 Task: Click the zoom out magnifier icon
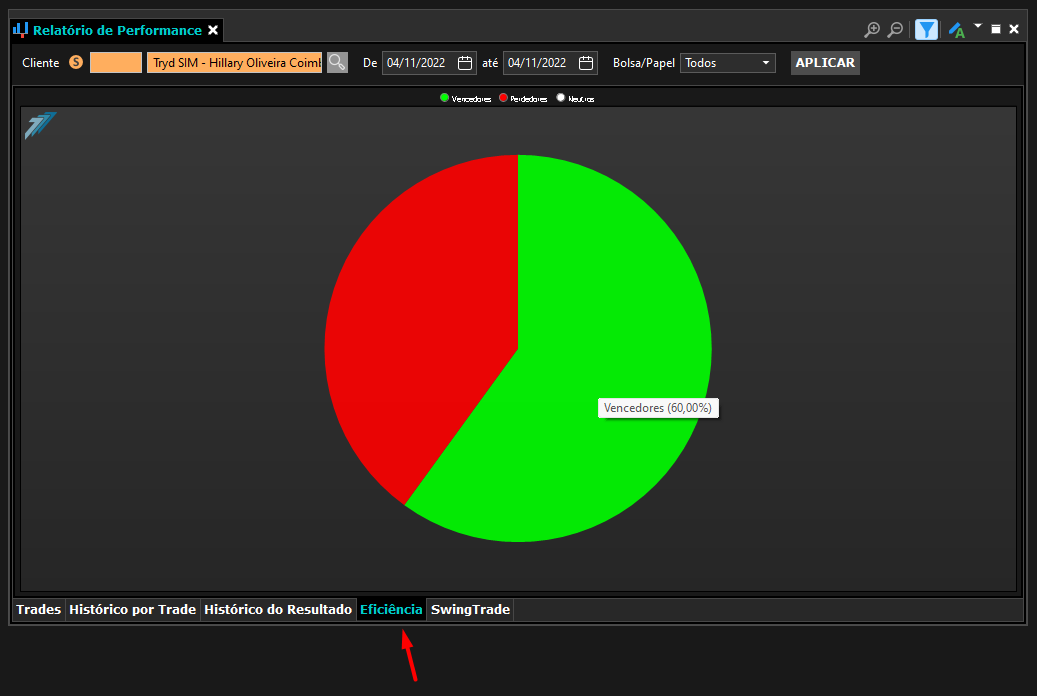(895, 30)
